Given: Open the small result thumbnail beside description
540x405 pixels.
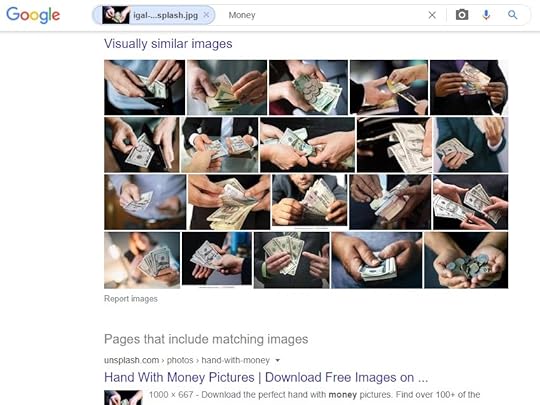Looking at the screenshot, I should pyautogui.click(x=123, y=397).
